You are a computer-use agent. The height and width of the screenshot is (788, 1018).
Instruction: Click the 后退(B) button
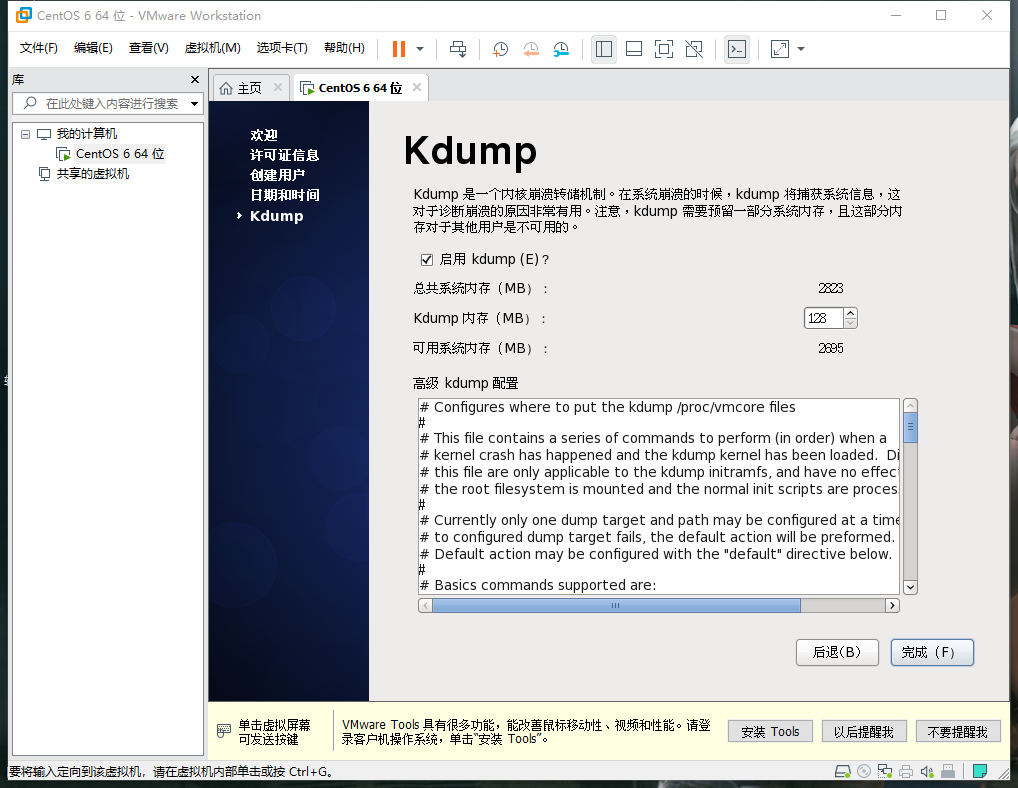pyautogui.click(x=837, y=652)
